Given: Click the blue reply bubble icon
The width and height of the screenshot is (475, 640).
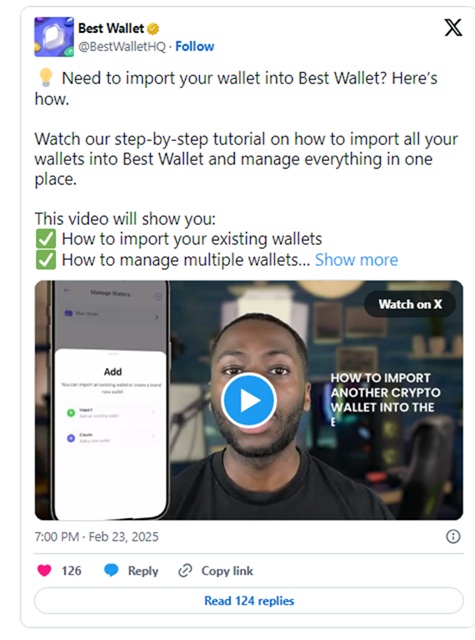Looking at the screenshot, I should click(111, 570).
